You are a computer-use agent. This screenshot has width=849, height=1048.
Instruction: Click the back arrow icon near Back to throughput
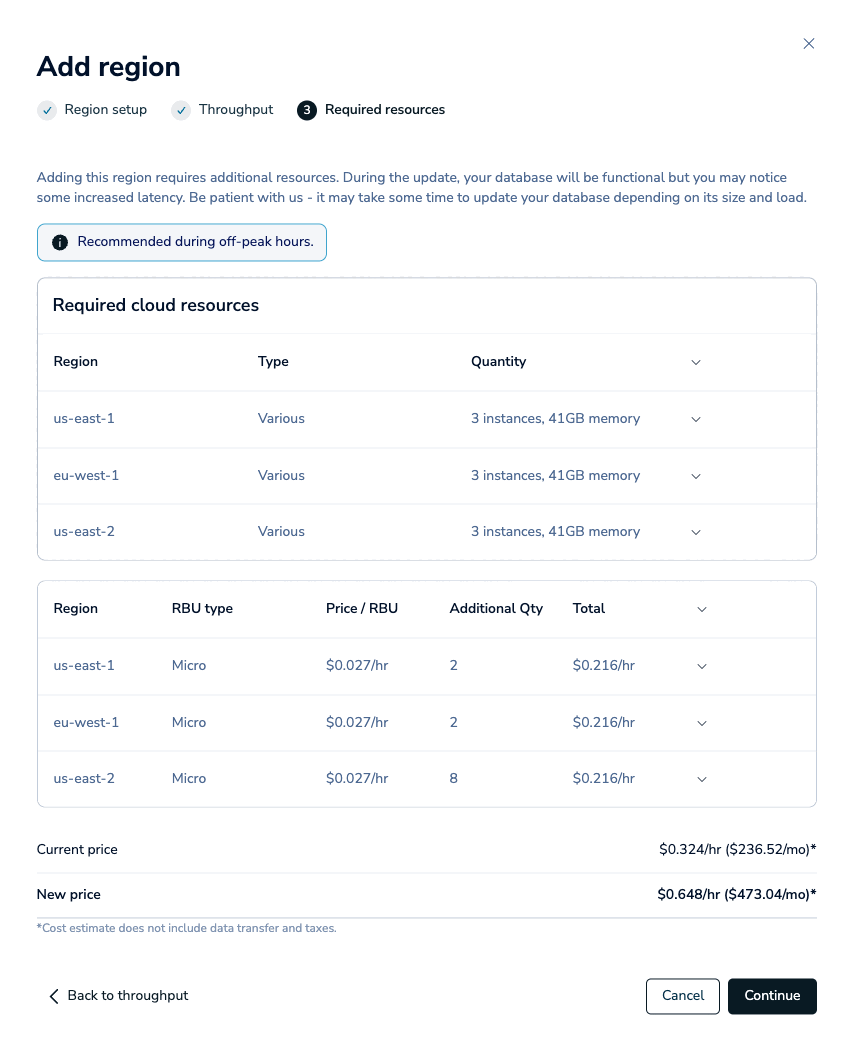pos(54,996)
